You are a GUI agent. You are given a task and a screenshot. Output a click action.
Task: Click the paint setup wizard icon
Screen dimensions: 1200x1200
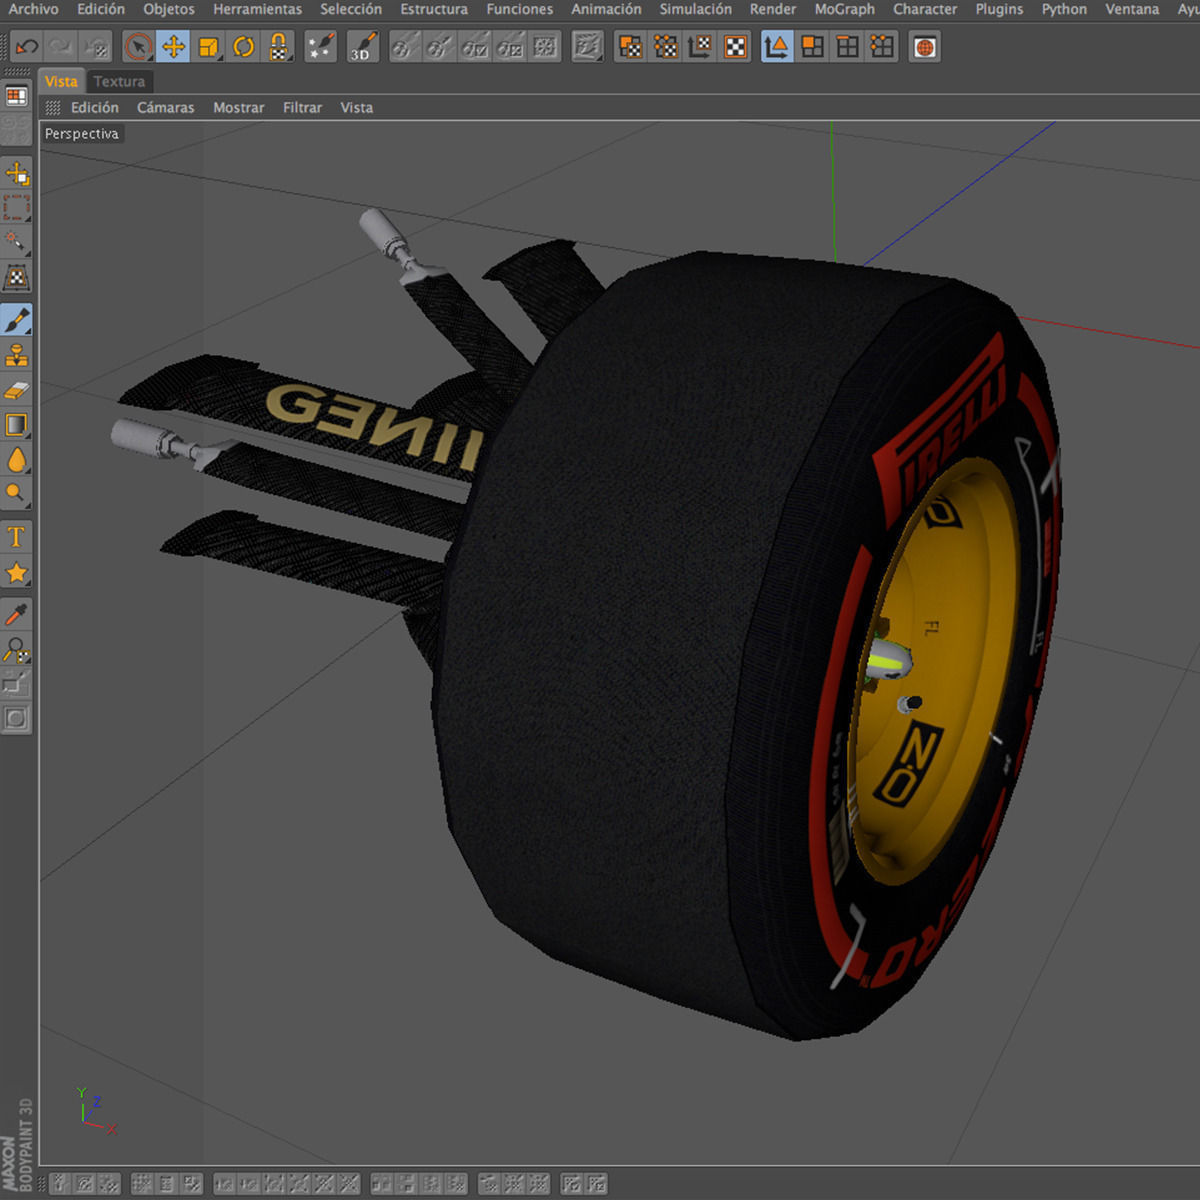click(x=320, y=46)
